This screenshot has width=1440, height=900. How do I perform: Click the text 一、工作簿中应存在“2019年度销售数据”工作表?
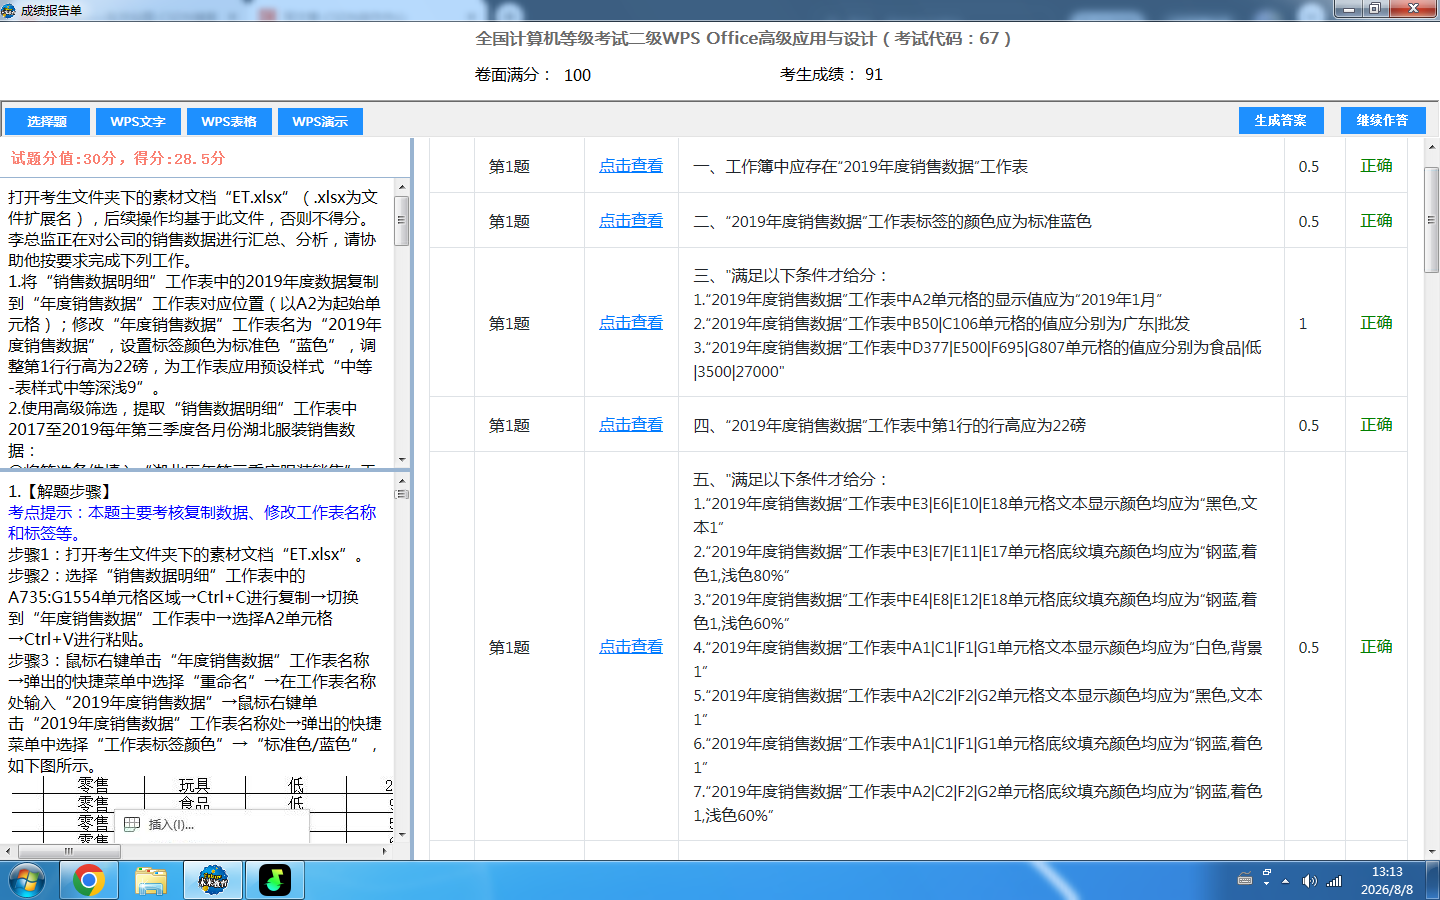pyautogui.click(x=860, y=166)
